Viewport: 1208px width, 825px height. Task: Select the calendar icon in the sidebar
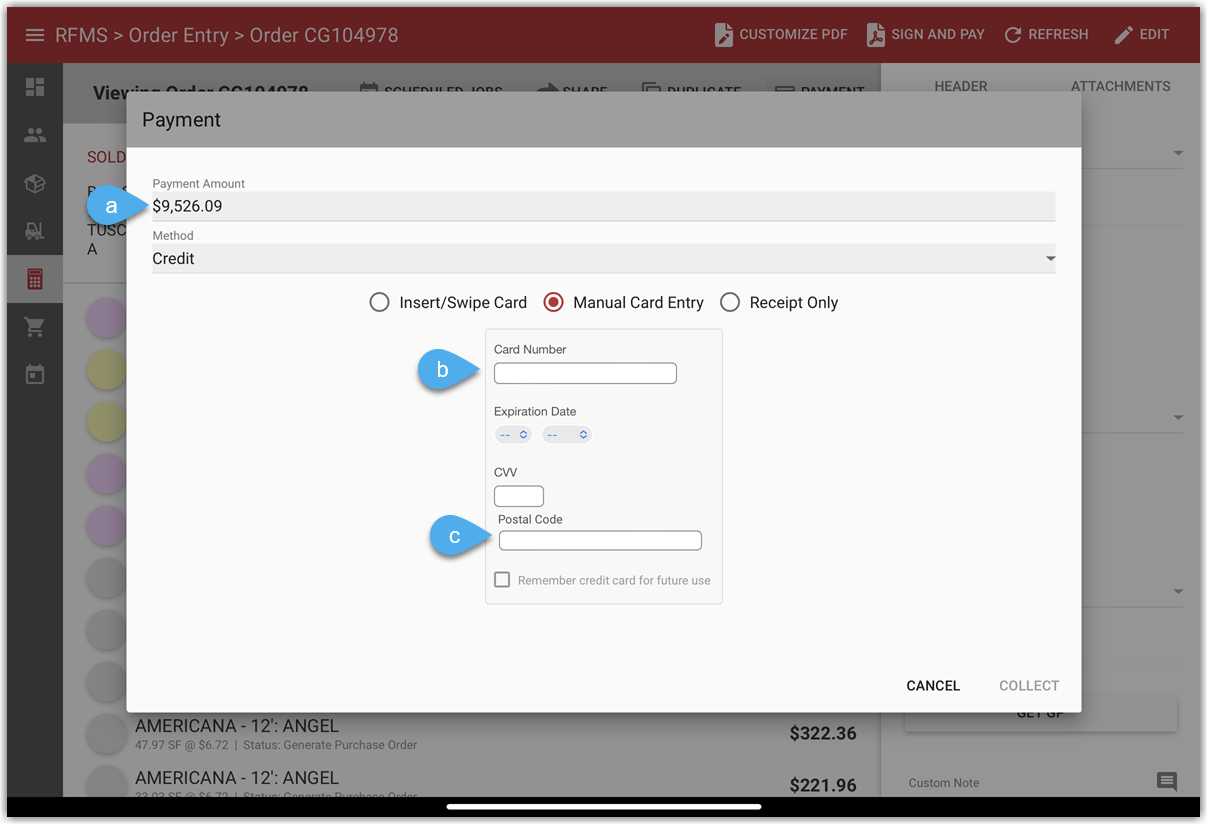(x=34, y=373)
